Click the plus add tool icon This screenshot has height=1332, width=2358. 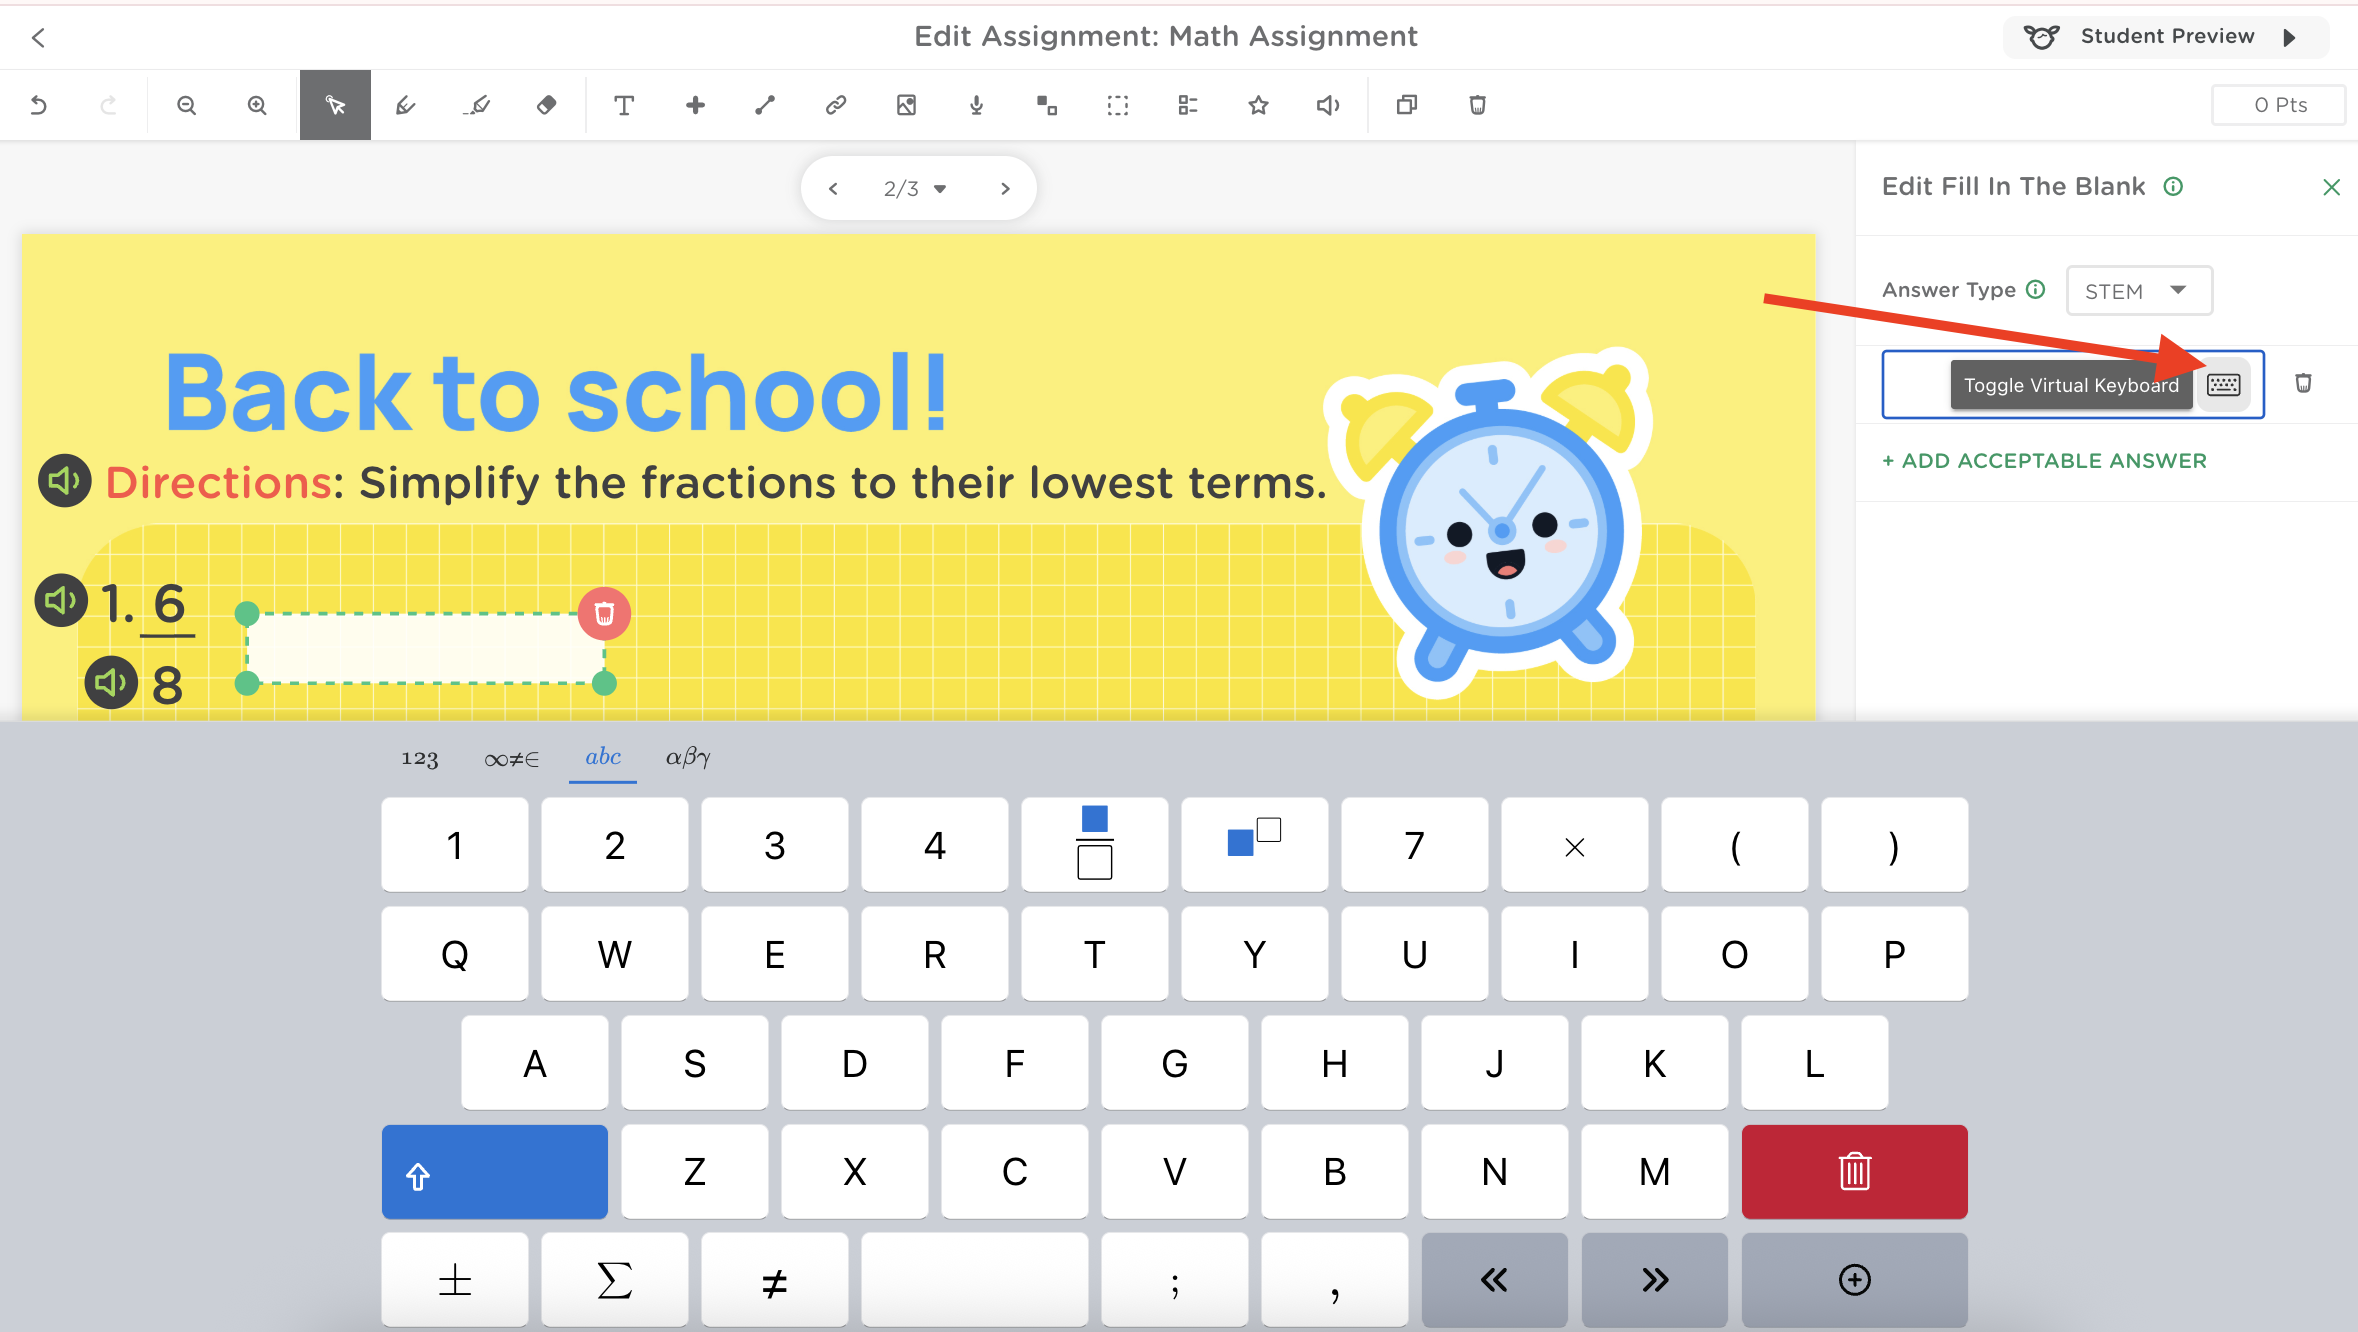click(x=695, y=105)
